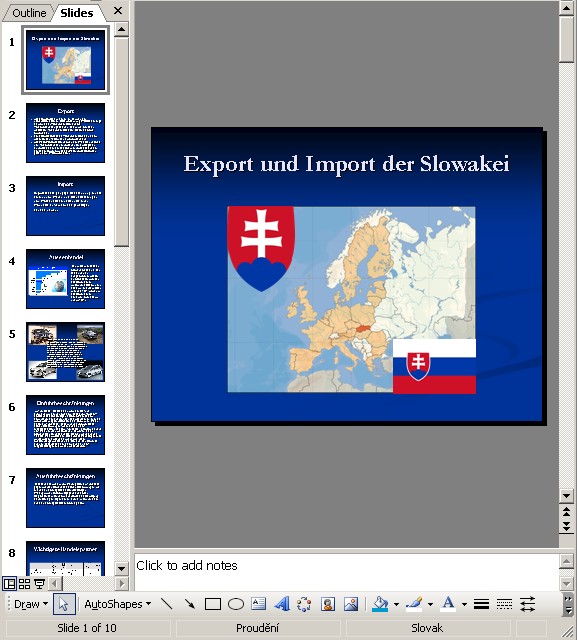The image size is (577, 640).
Task: Go to Next Slide double-arrow
Action: (566, 526)
